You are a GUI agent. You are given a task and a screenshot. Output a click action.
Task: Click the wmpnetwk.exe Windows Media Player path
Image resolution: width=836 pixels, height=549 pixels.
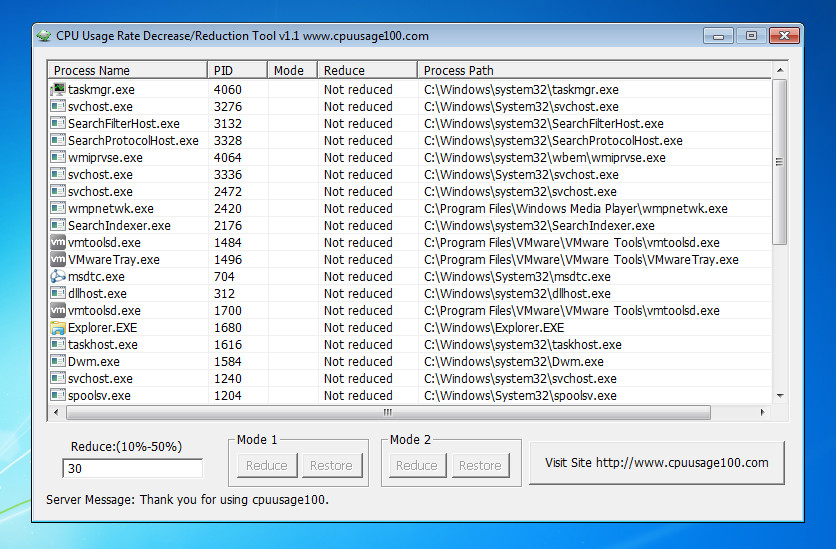[x=576, y=209]
